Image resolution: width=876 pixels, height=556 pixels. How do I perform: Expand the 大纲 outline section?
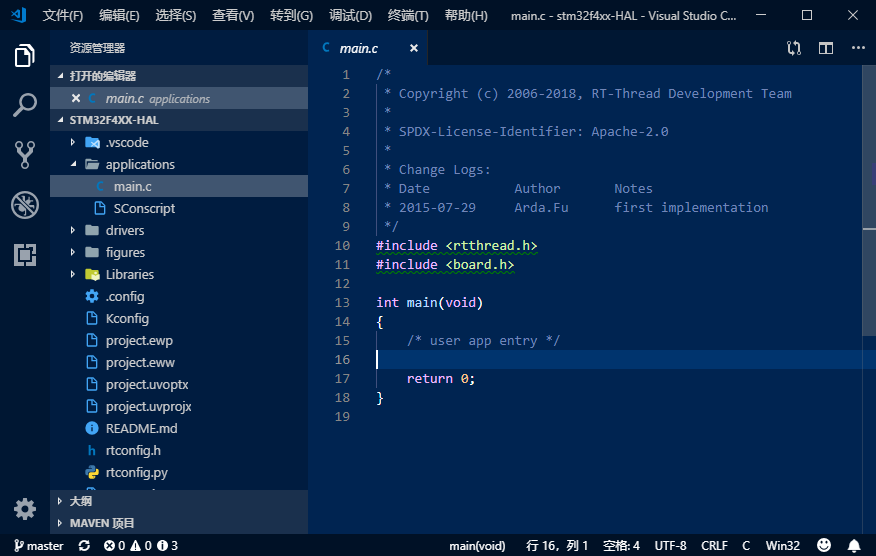click(x=179, y=501)
